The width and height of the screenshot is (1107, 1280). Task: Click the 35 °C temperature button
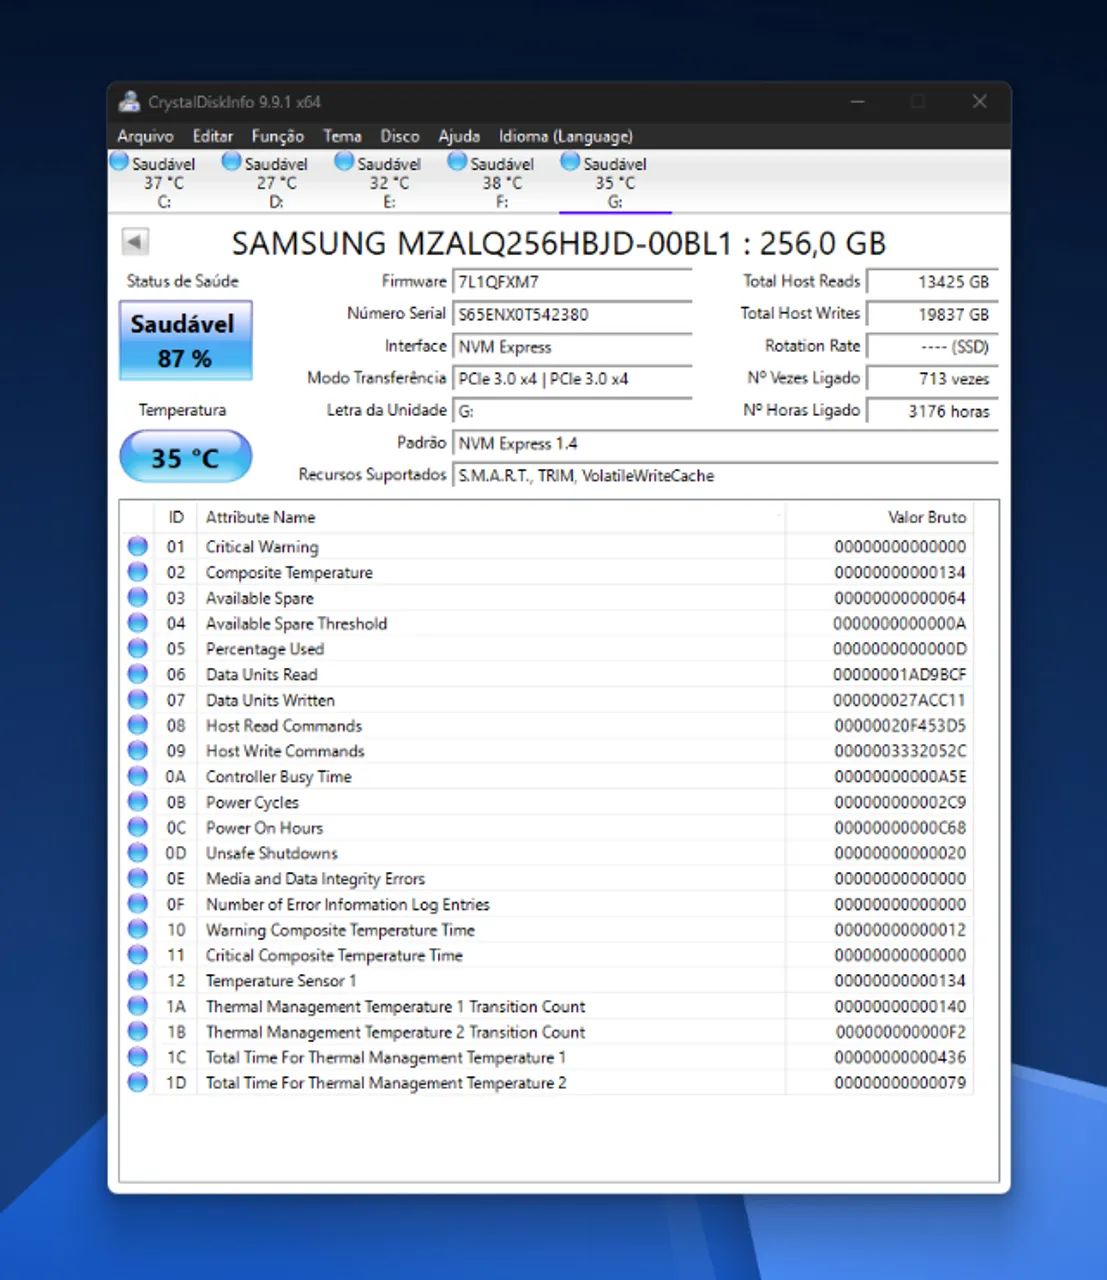pos(185,458)
